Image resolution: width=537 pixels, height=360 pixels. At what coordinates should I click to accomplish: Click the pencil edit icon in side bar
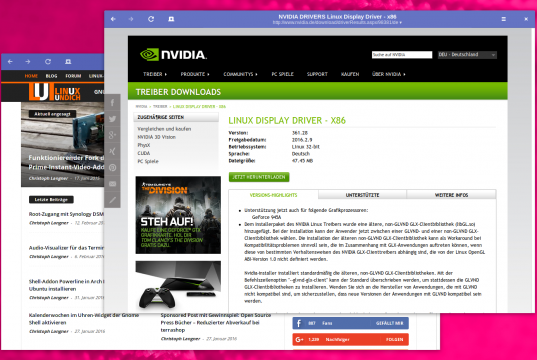pos(112,200)
